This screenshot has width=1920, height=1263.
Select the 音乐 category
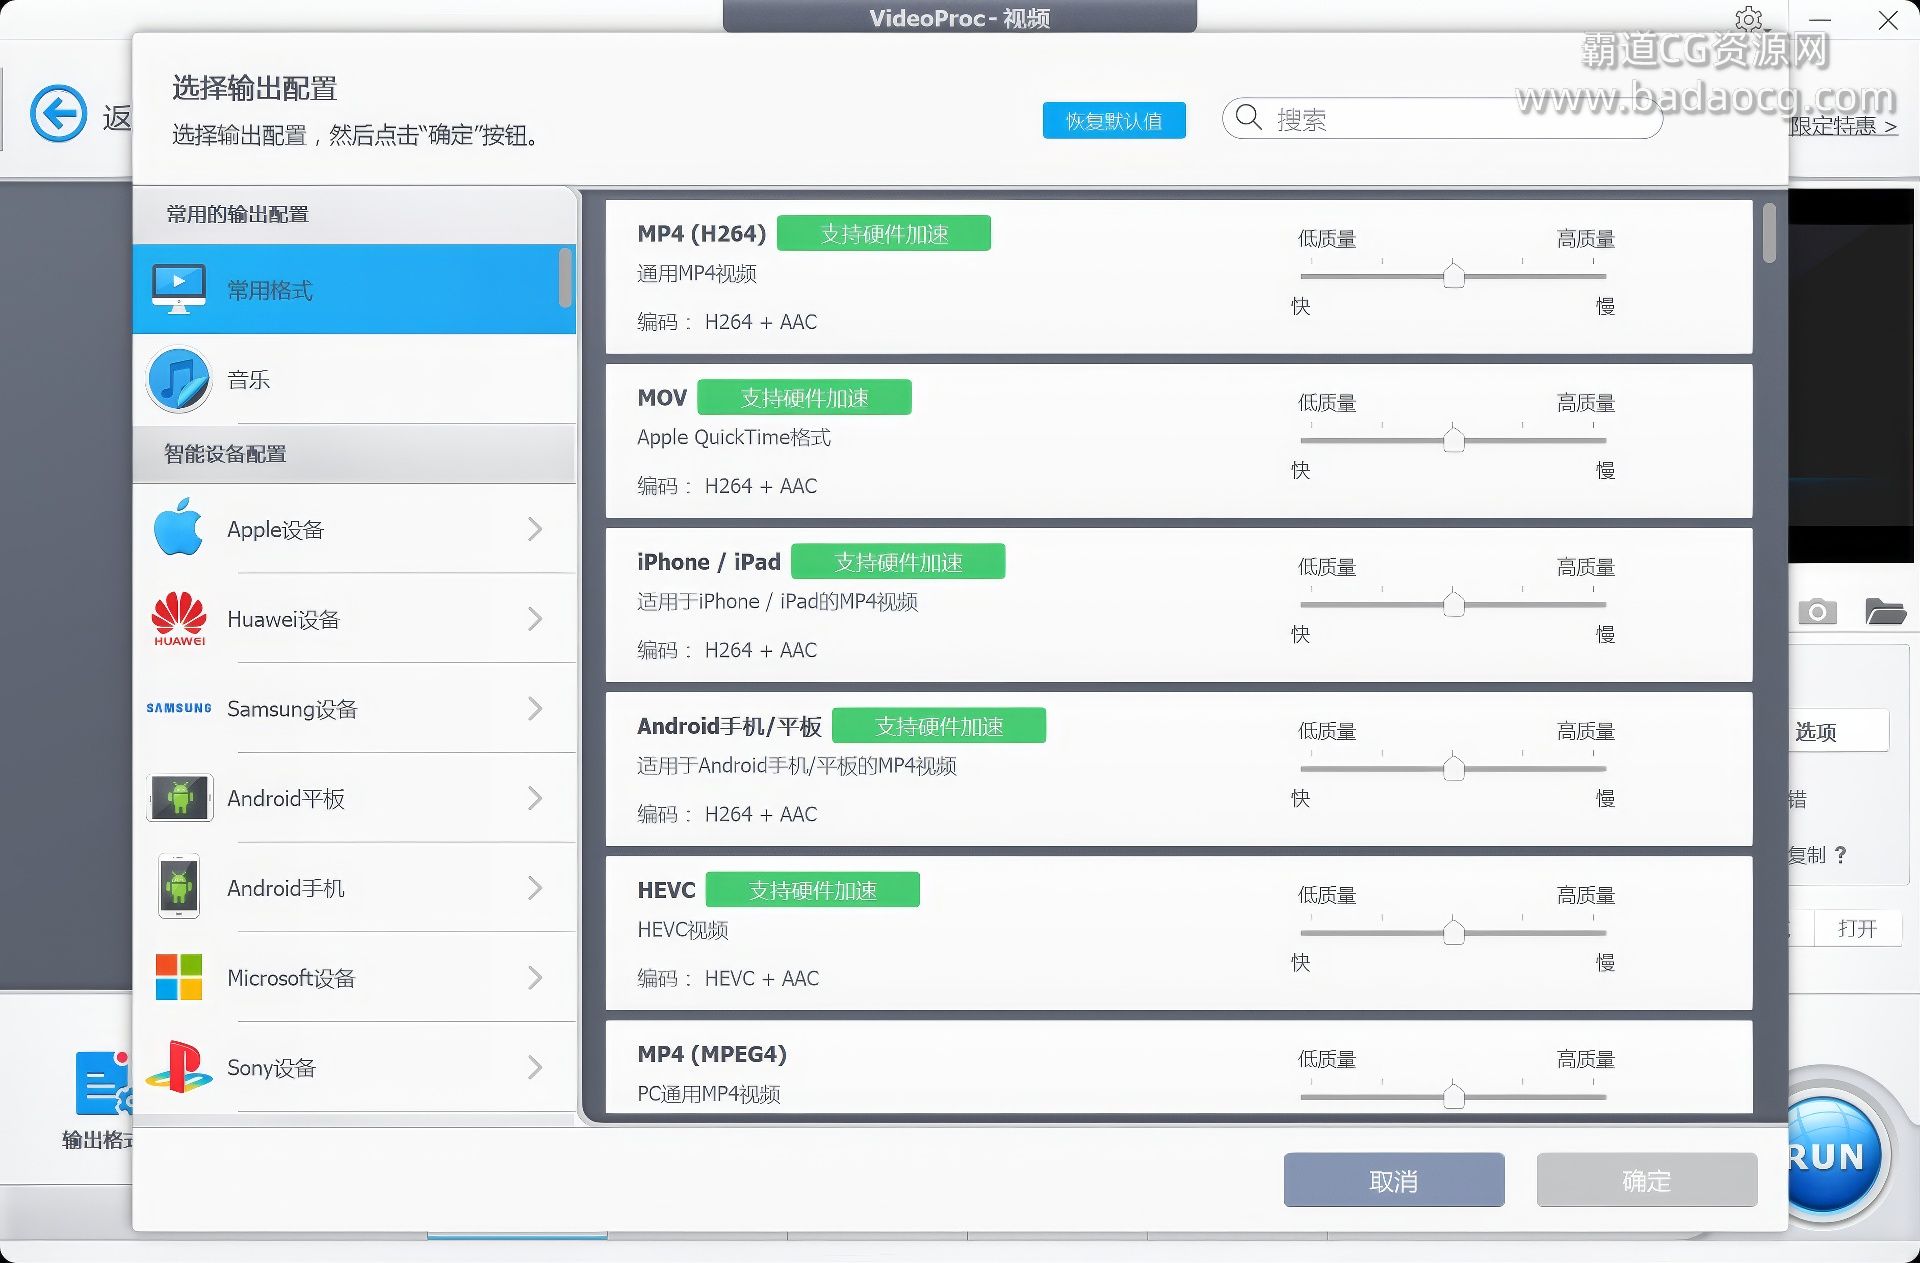point(354,380)
